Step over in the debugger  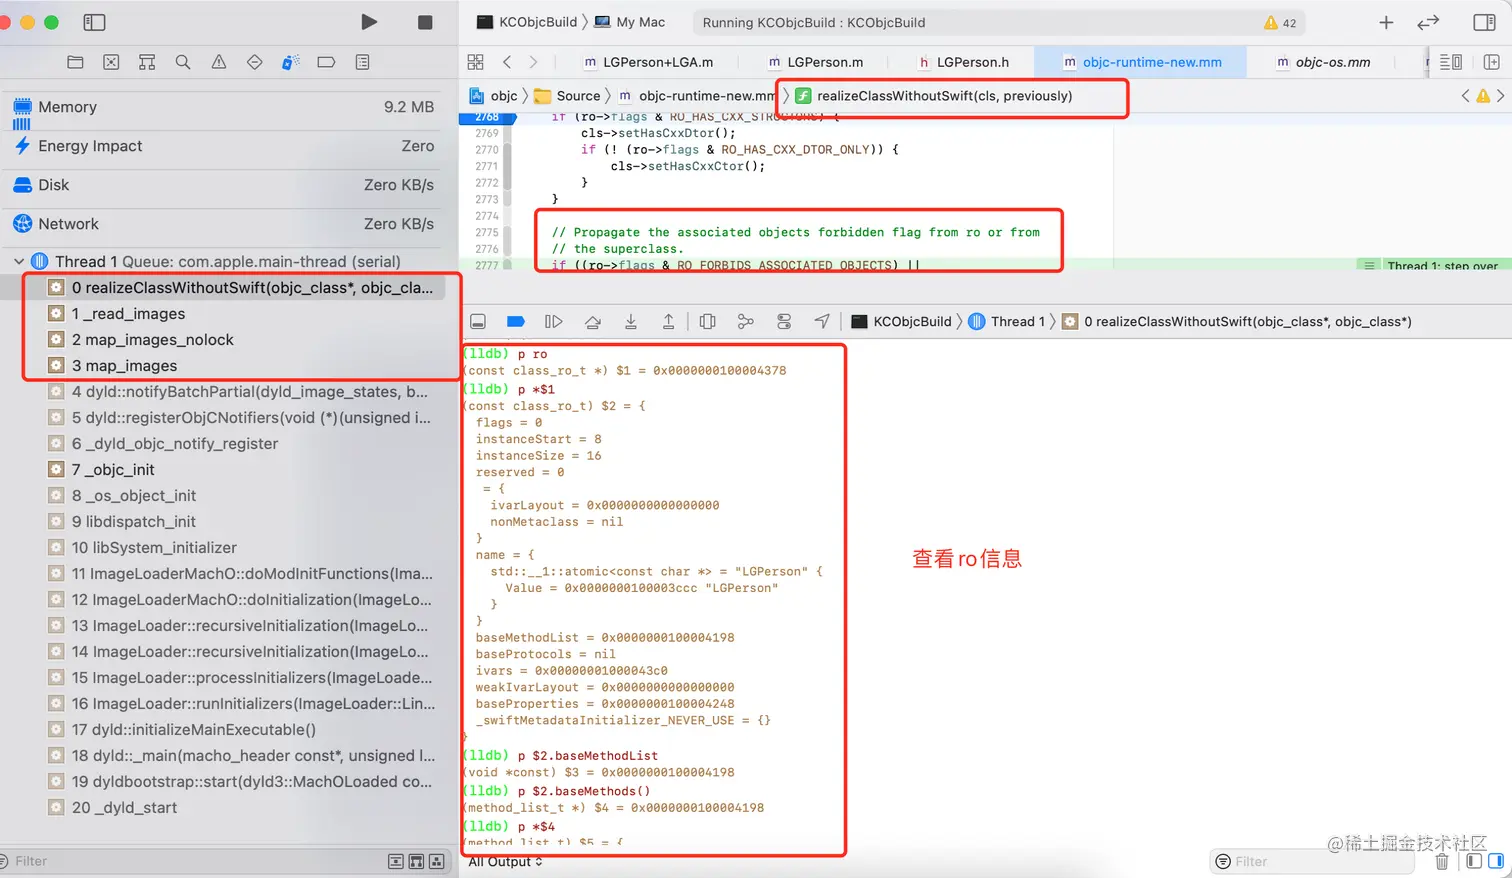(593, 321)
